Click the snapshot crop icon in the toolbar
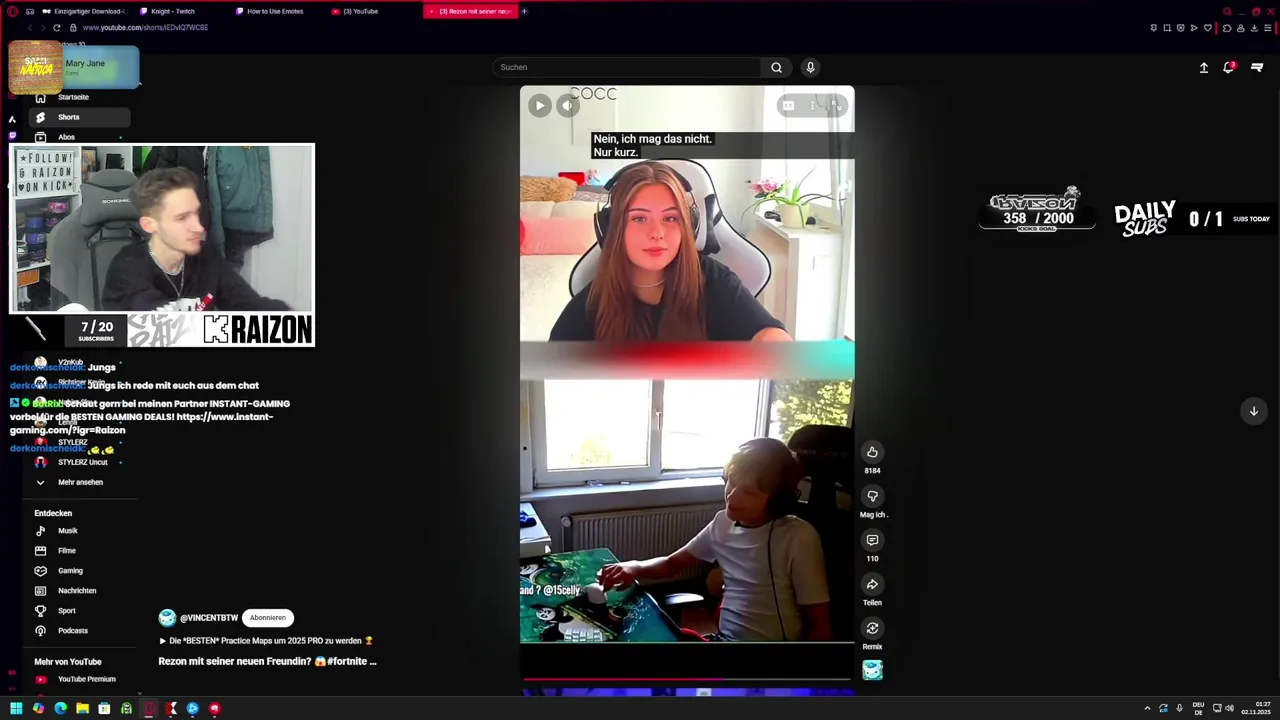The width and height of the screenshot is (1280, 720). click(x=1167, y=28)
